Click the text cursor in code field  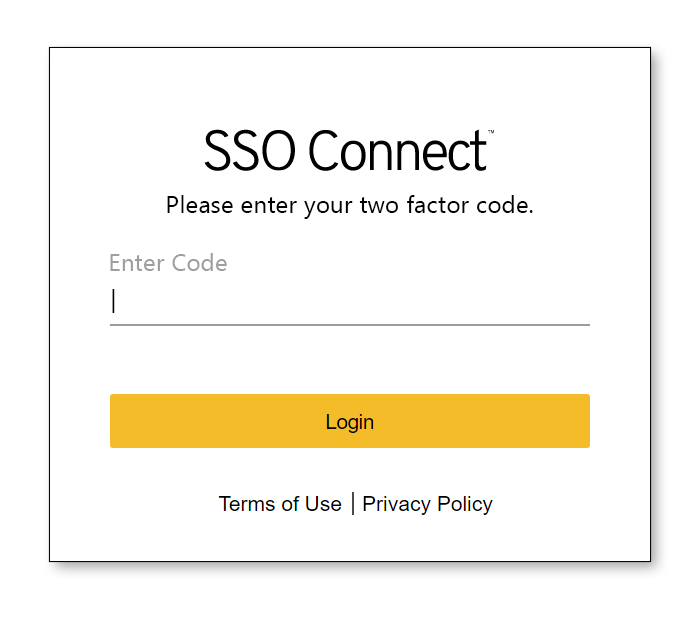click(x=114, y=301)
